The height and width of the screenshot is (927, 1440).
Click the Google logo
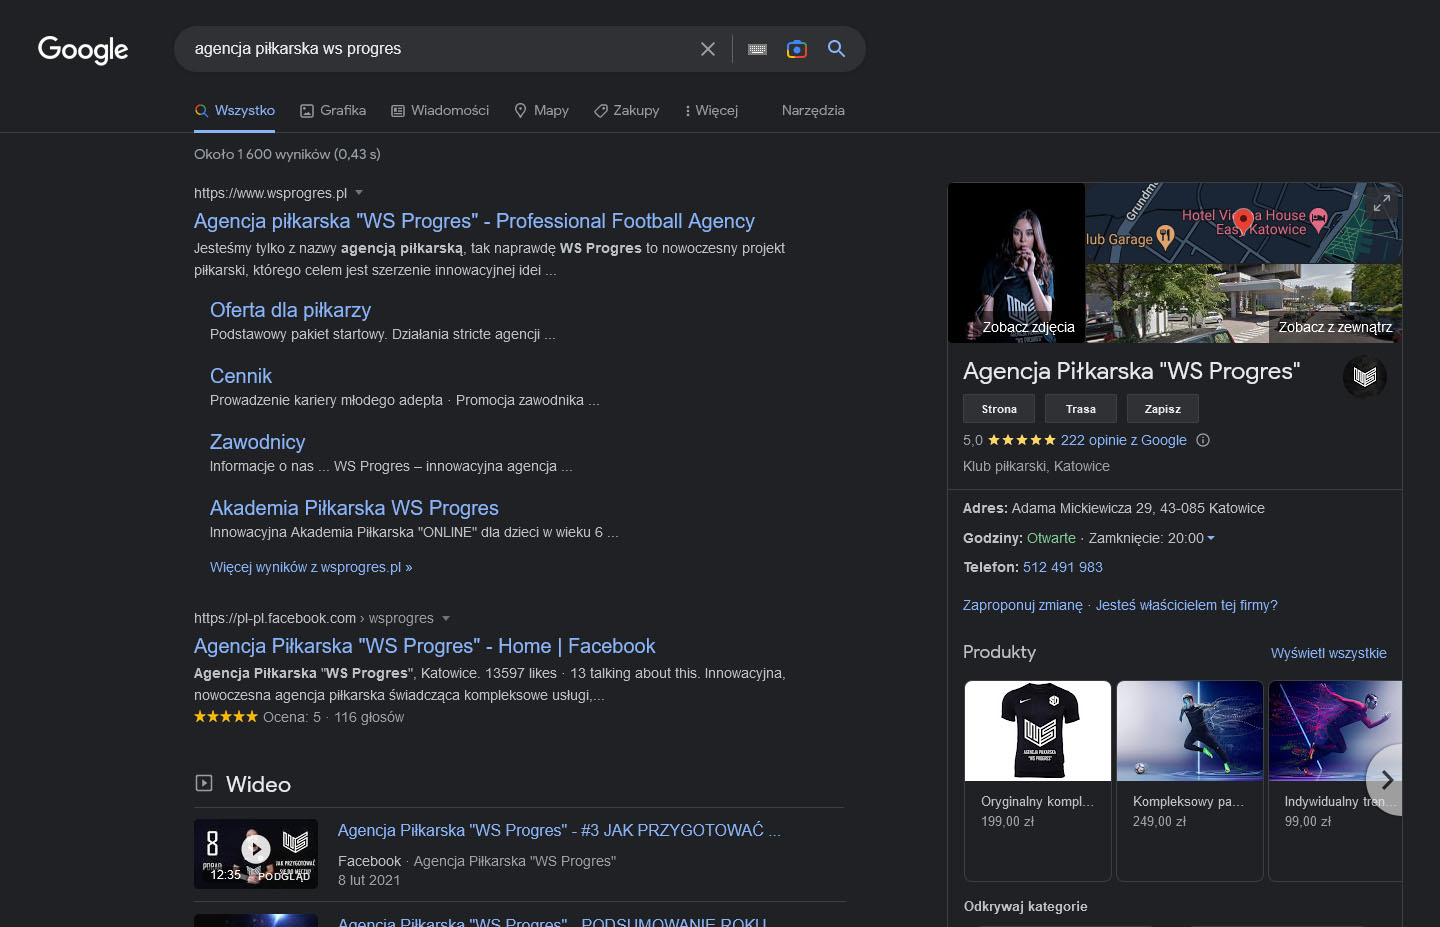point(83,49)
